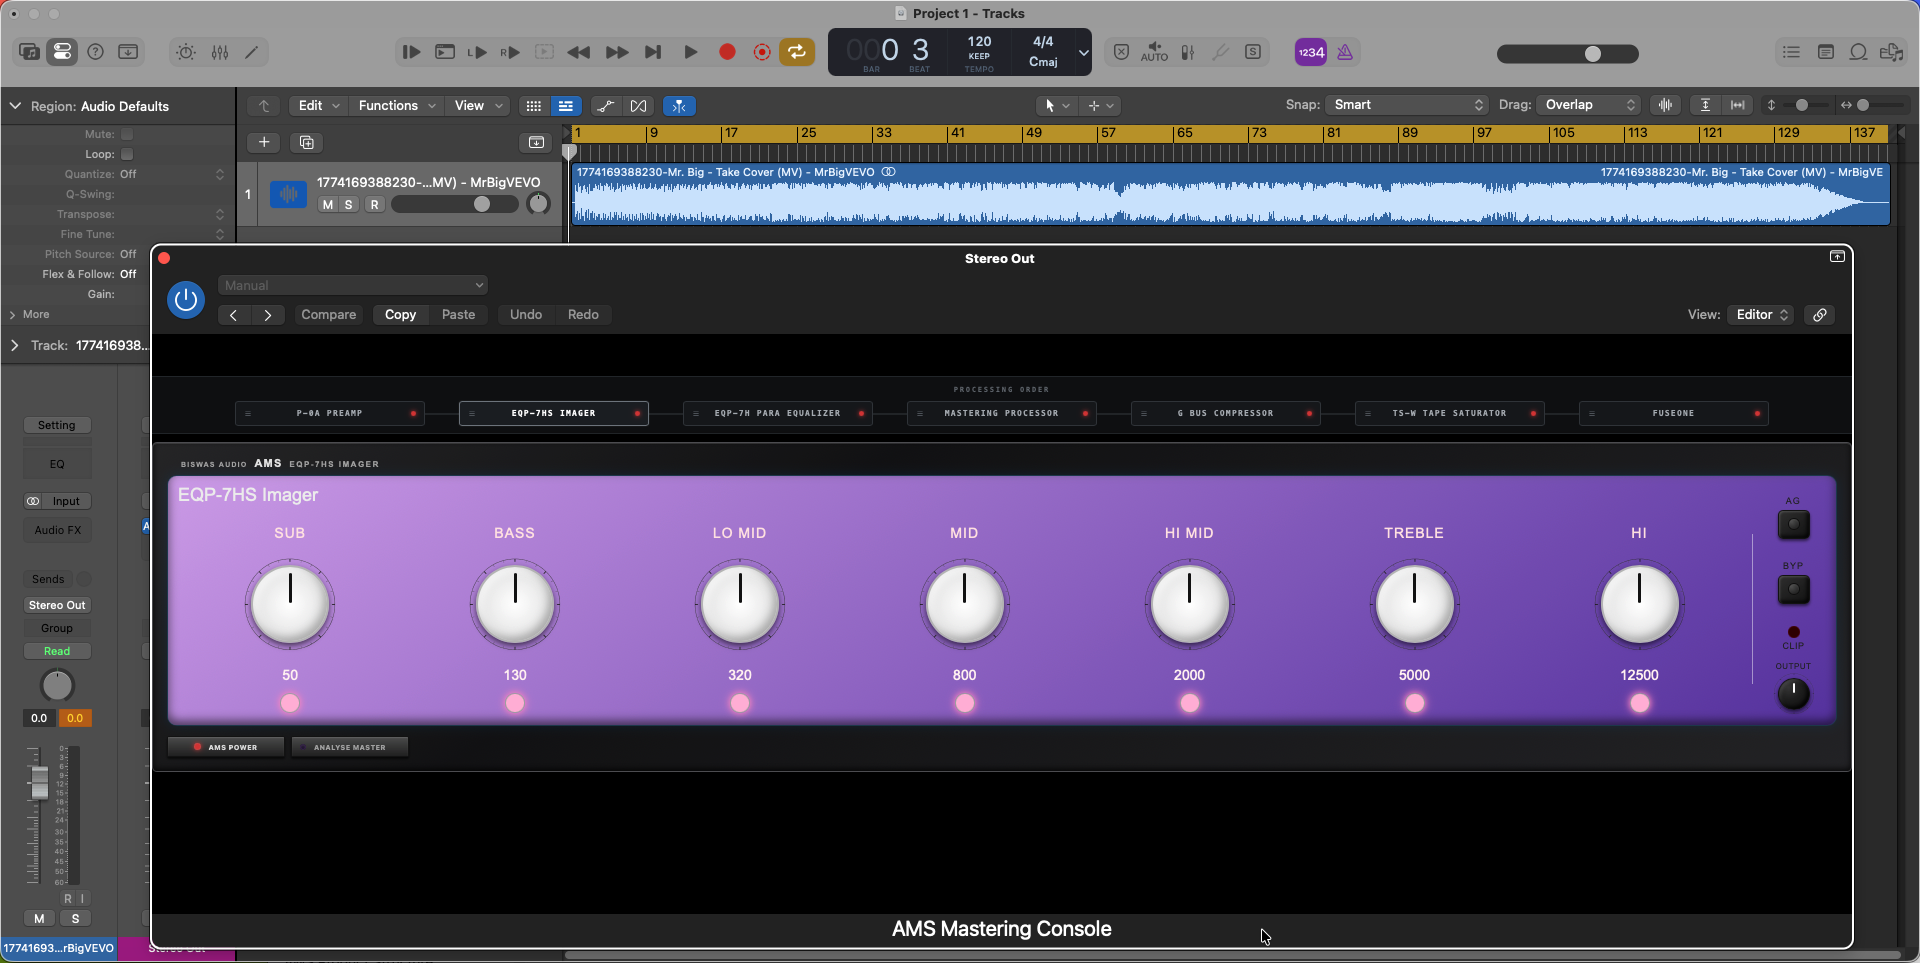Click the Flex show/hide icon

pos(638,105)
